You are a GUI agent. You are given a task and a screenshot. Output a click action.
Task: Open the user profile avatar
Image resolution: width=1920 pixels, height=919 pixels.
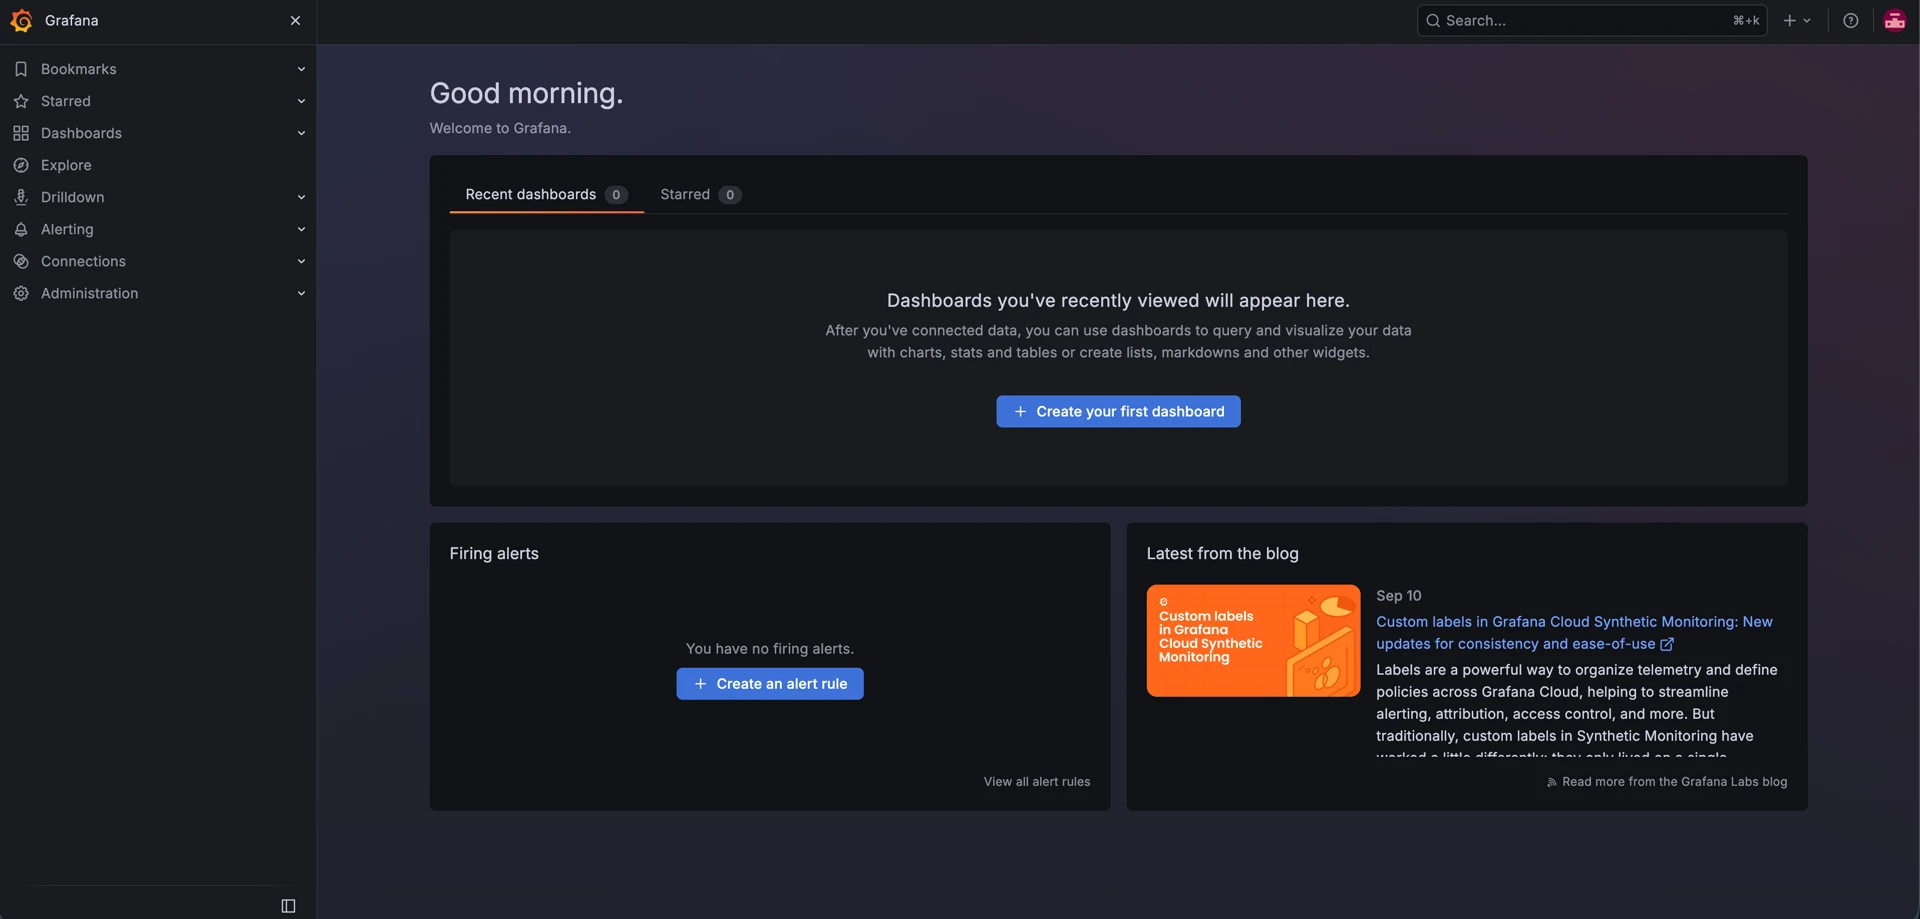[x=1895, y=20]
